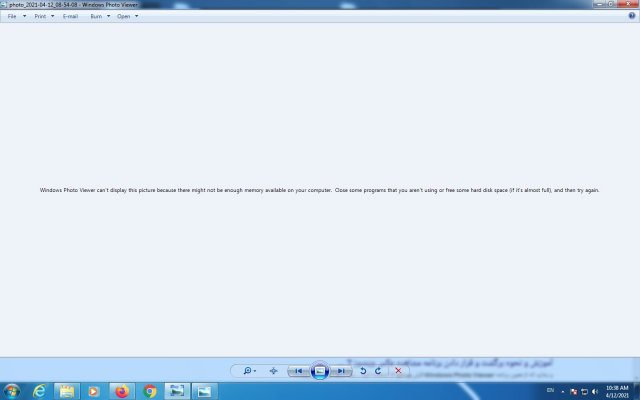Switch to Google Chrome on the taskbar
Image resolution: width=640 pixels, height=400 pixels.
[x=149, y=391]
